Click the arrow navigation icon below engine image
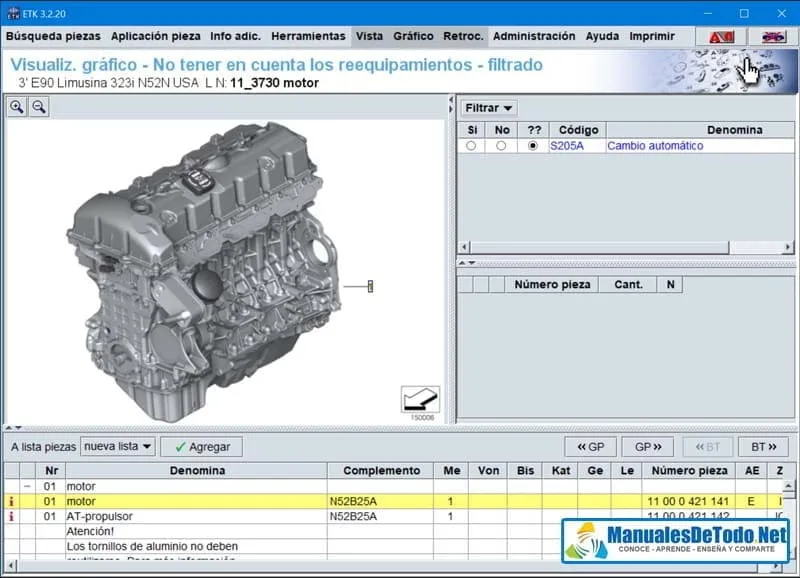Image resolution: width=800 pixels, height=578 pixels. pyautogui.click(x=420, y=400)
